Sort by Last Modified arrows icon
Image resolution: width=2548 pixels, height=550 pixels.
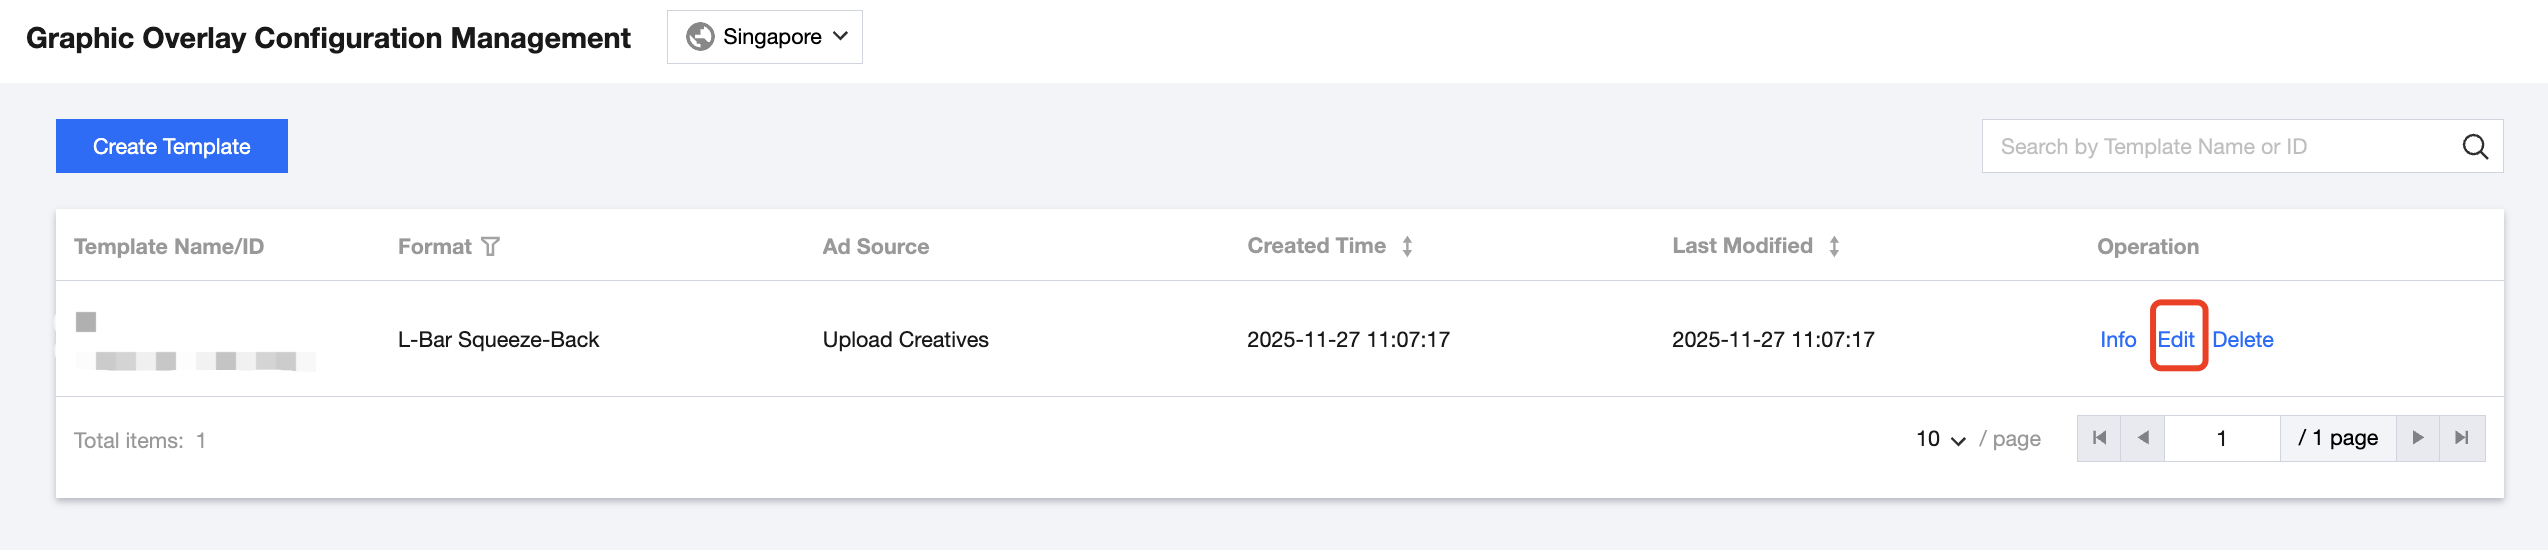[1834, 247]
